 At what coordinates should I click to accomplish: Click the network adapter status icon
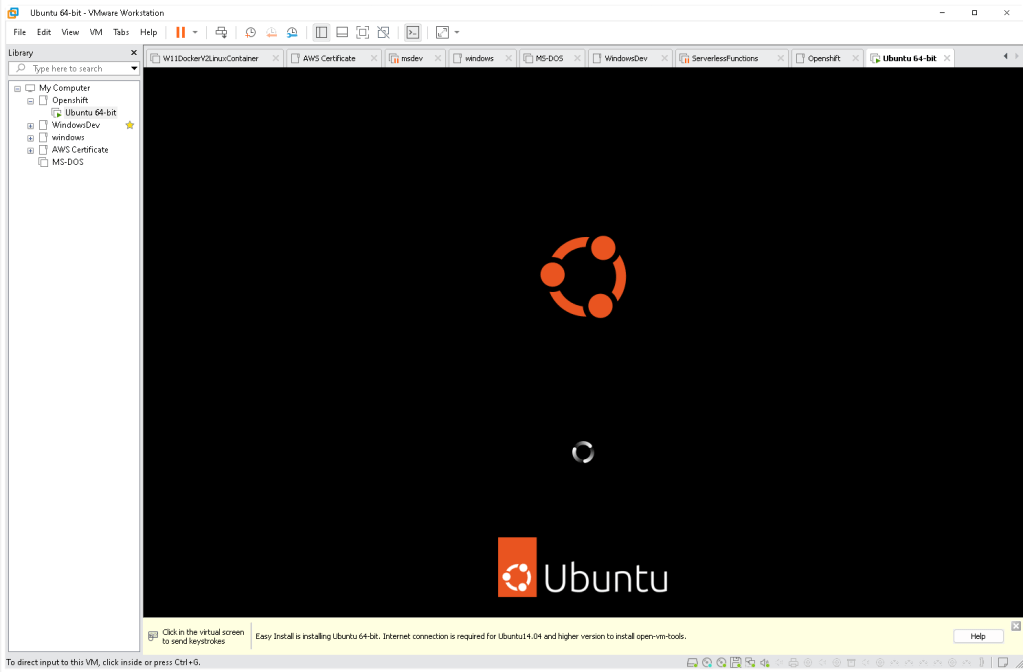(750, 663)
